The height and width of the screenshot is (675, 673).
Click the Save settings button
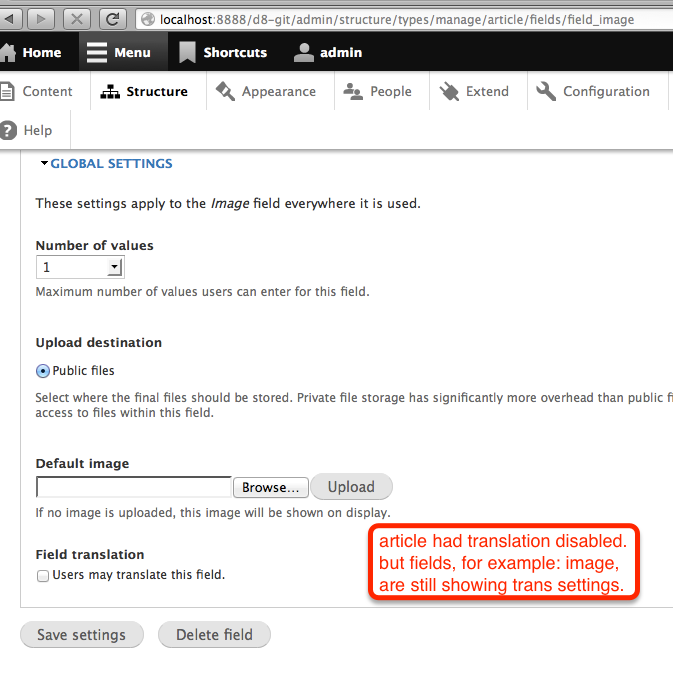pos(82,635)
